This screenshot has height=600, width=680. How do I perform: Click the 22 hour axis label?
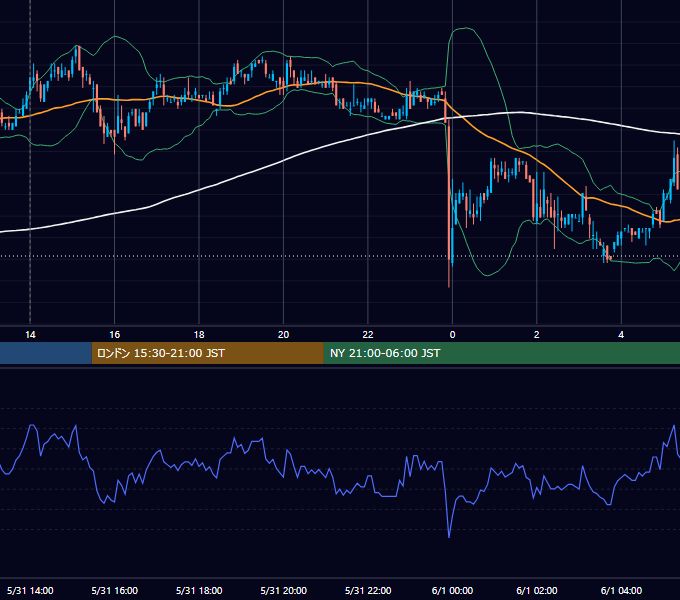(368, 335)
